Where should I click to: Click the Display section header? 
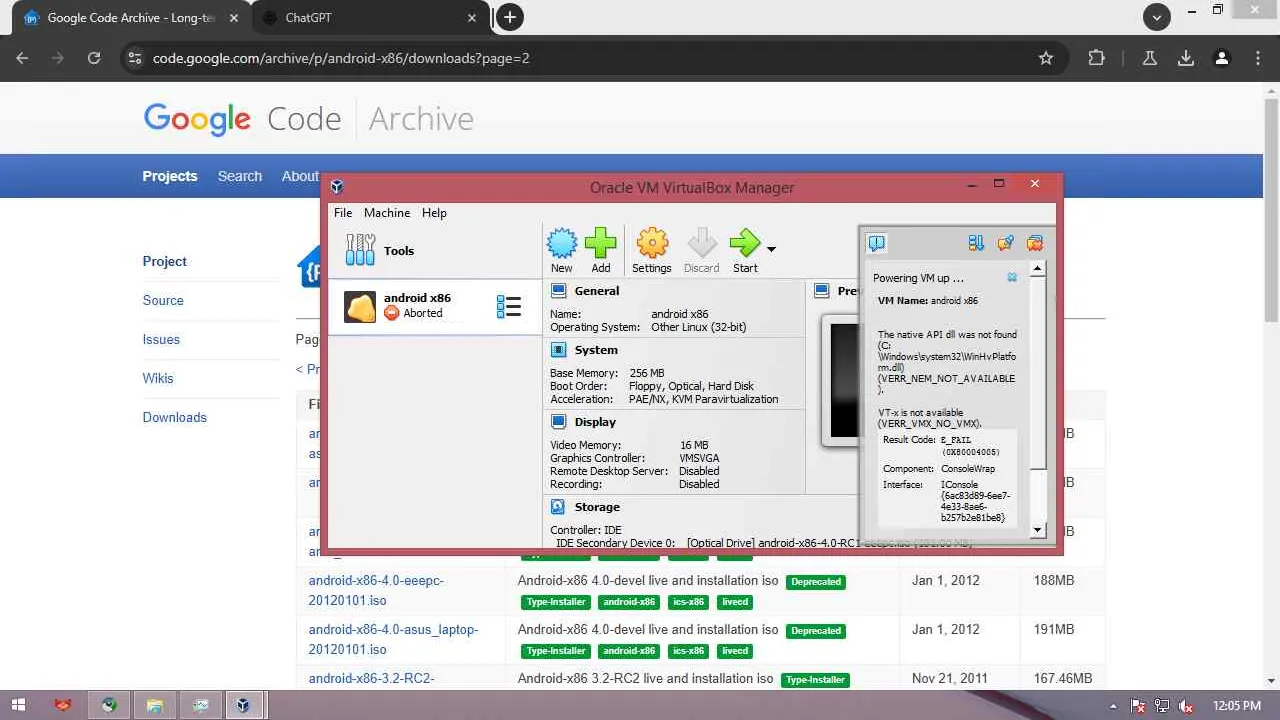(x=595, y=422)
